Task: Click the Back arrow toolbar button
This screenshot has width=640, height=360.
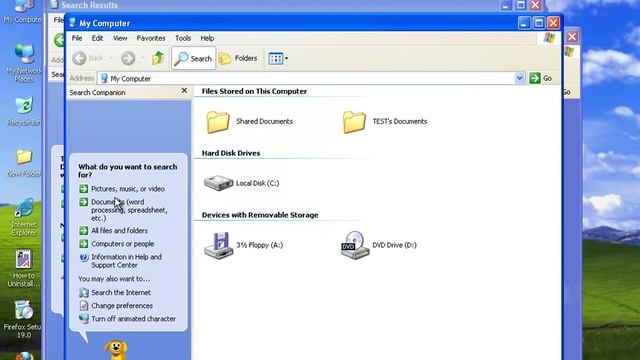Action: (x=87, y=58)
